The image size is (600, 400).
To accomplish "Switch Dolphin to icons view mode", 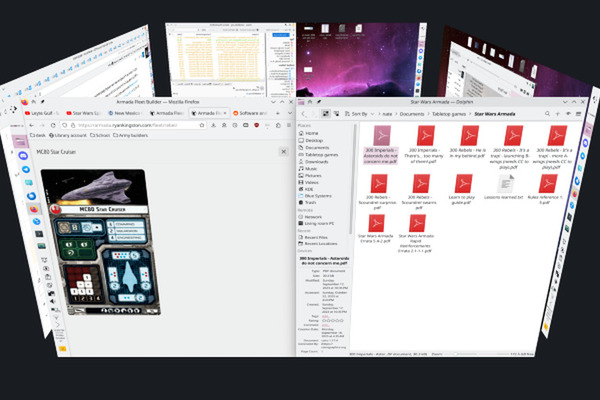I will point(324,116).
